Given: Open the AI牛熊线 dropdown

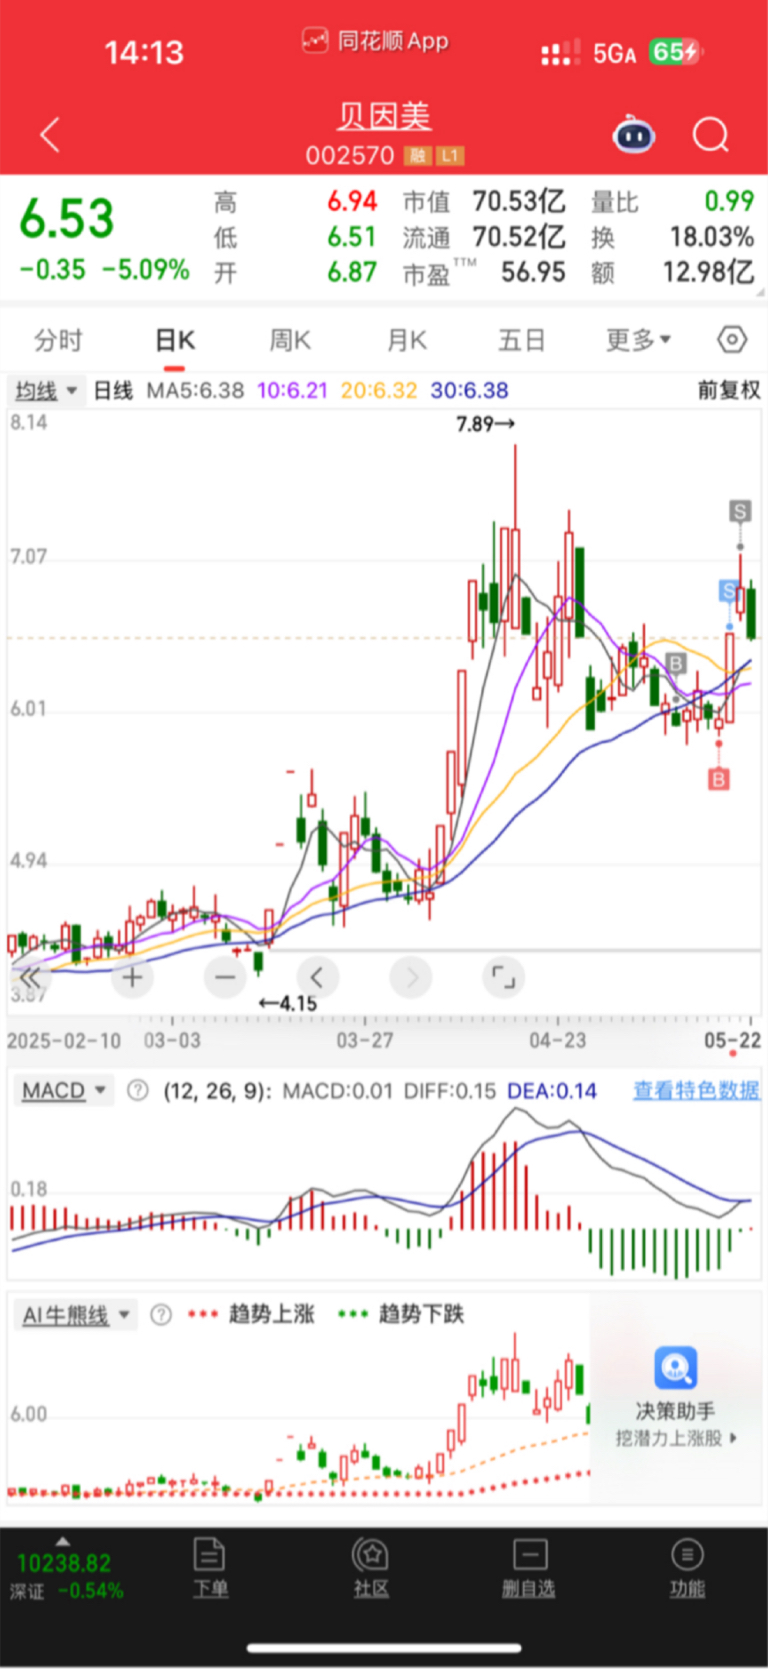Looking at the screenshot, I should (x=76, y=1315).
